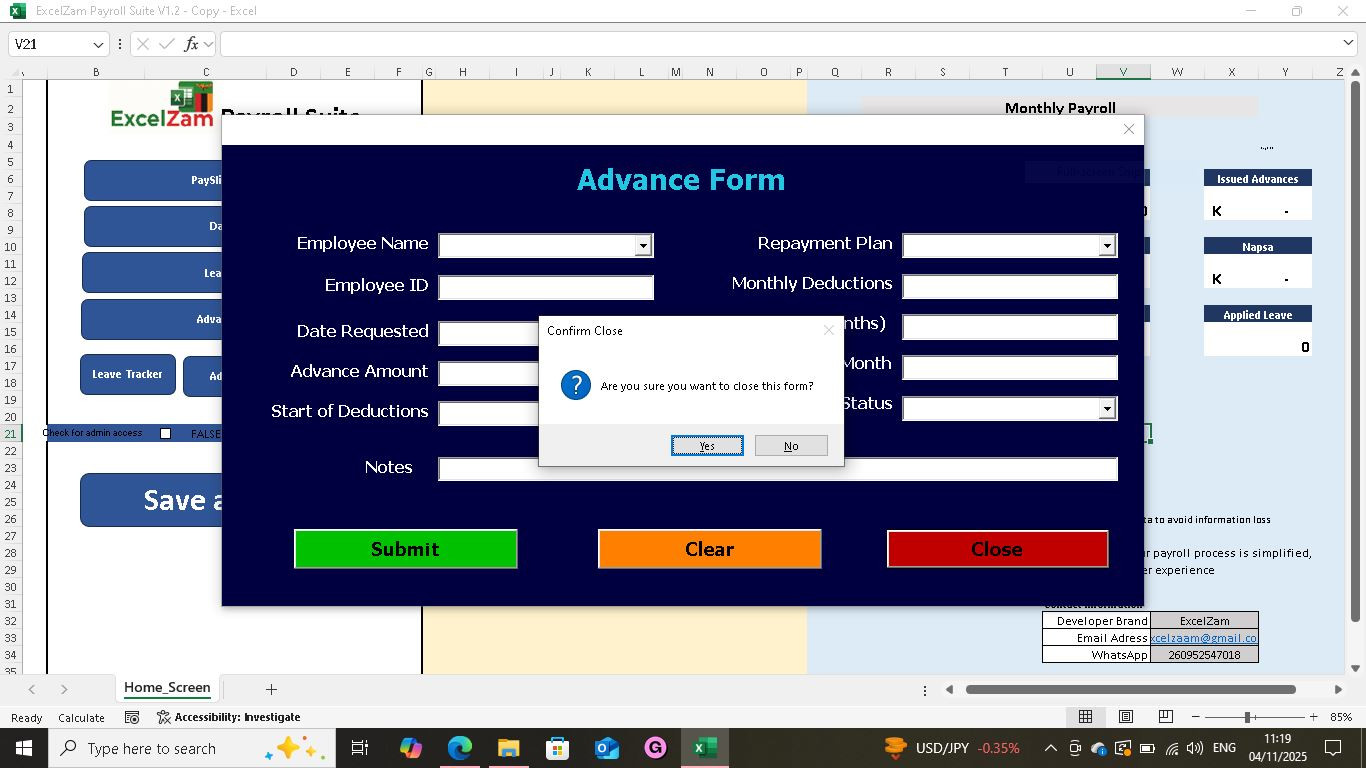Image resolution: width=1366 pixels, height=768 pixels.
Task: Open the Name Box dropdown
Action: click(98, 44)
